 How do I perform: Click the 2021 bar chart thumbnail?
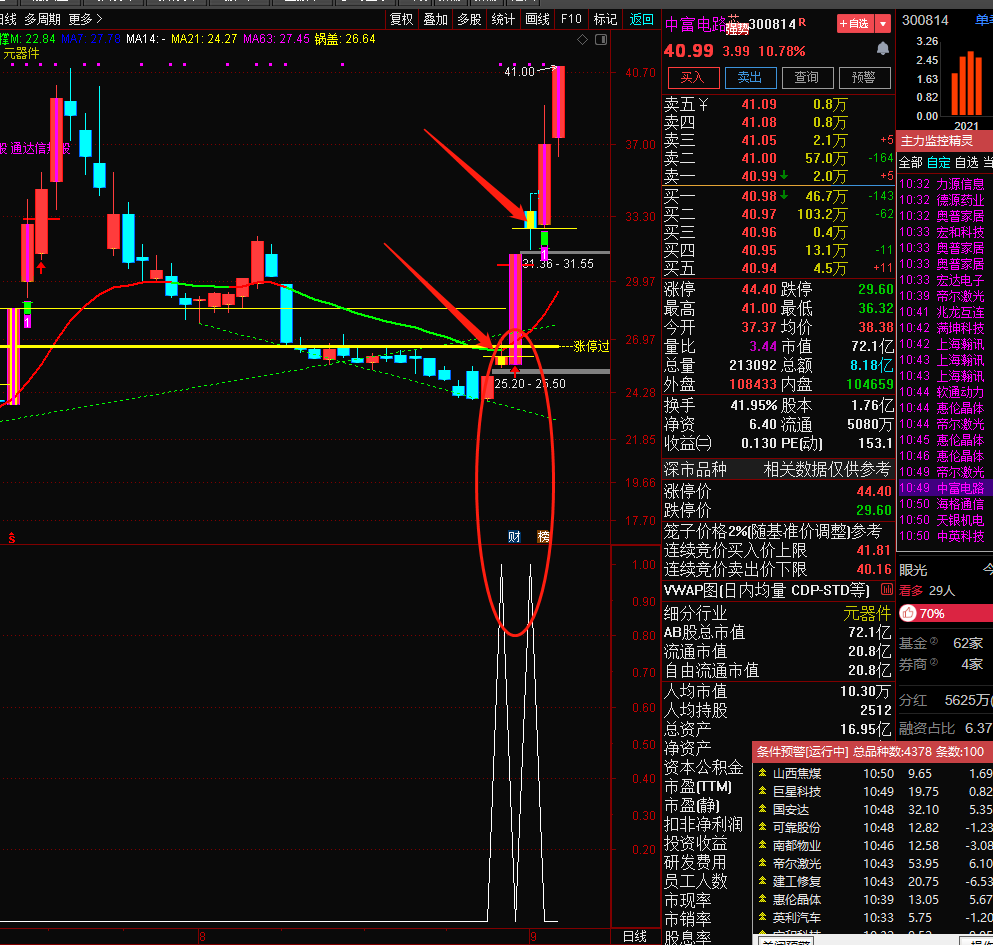coord(966,82)
